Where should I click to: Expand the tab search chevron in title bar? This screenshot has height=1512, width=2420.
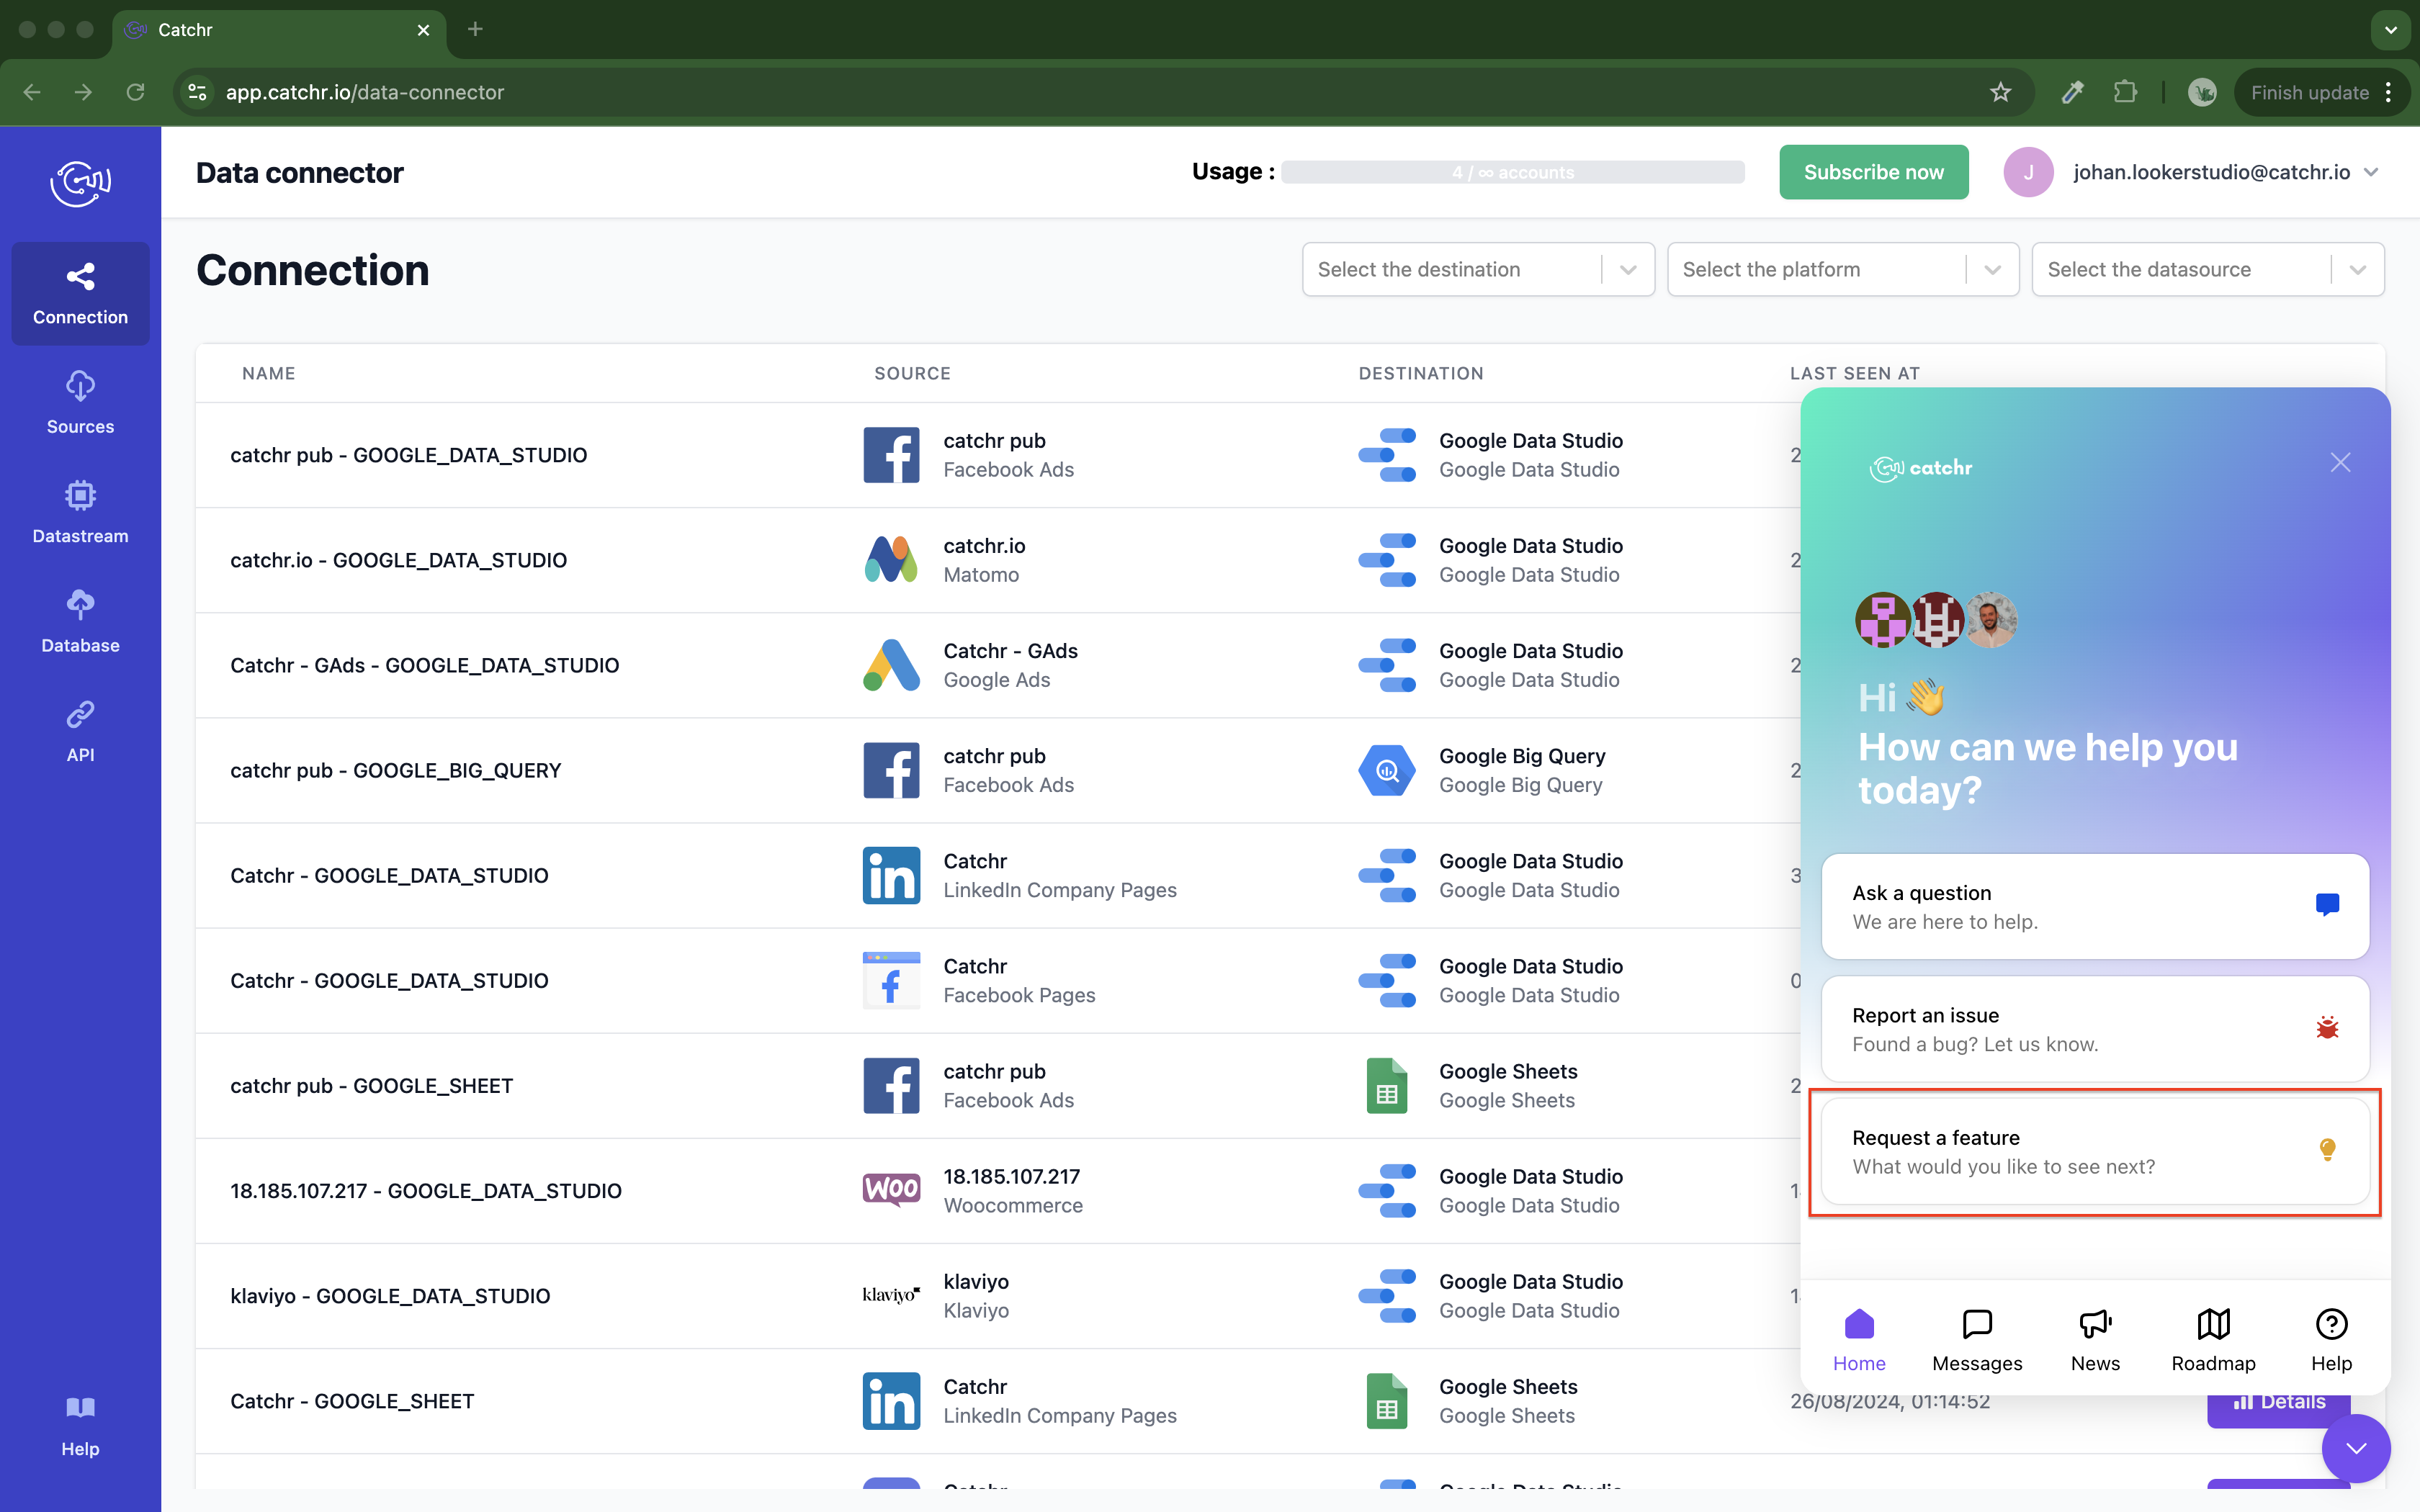2391,30
